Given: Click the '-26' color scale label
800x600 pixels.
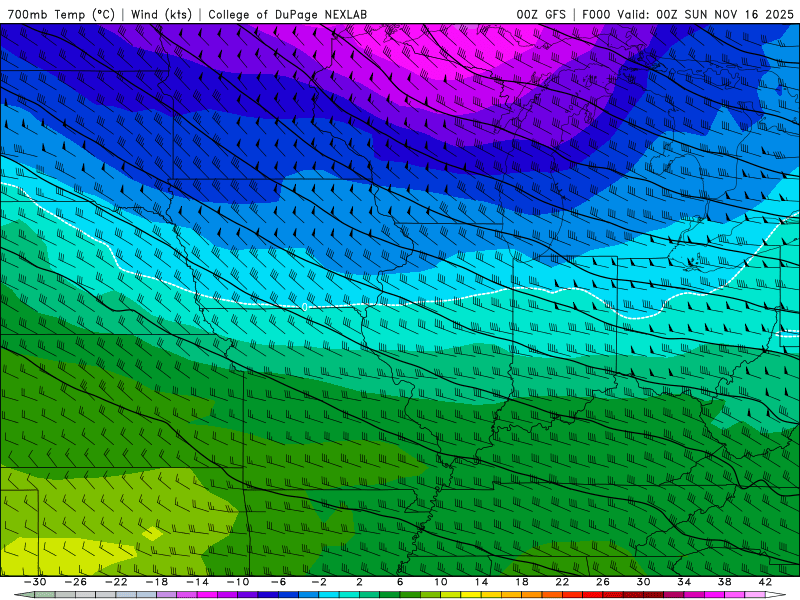Looking at the screenshot, I should pos(76,582).
